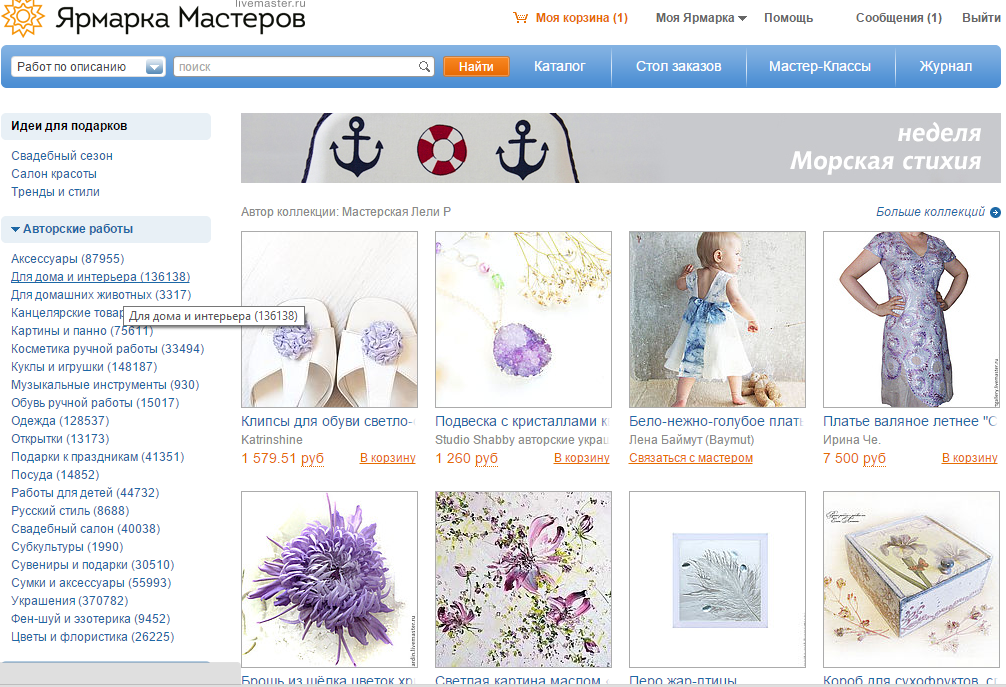
Task: Add the 1 260 руб pendant to cart
Action: [x=581, y=458]
